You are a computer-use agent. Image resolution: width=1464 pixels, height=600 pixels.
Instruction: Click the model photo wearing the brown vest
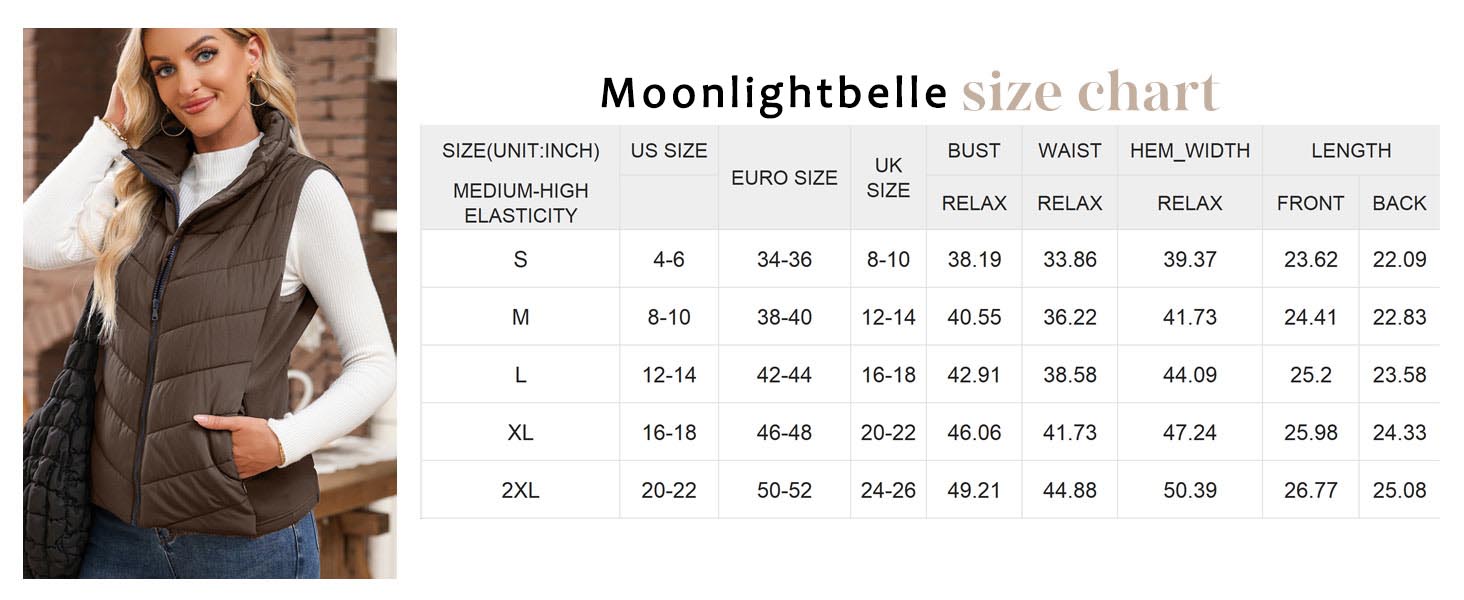pyautogui.click(x=210, y=303)
